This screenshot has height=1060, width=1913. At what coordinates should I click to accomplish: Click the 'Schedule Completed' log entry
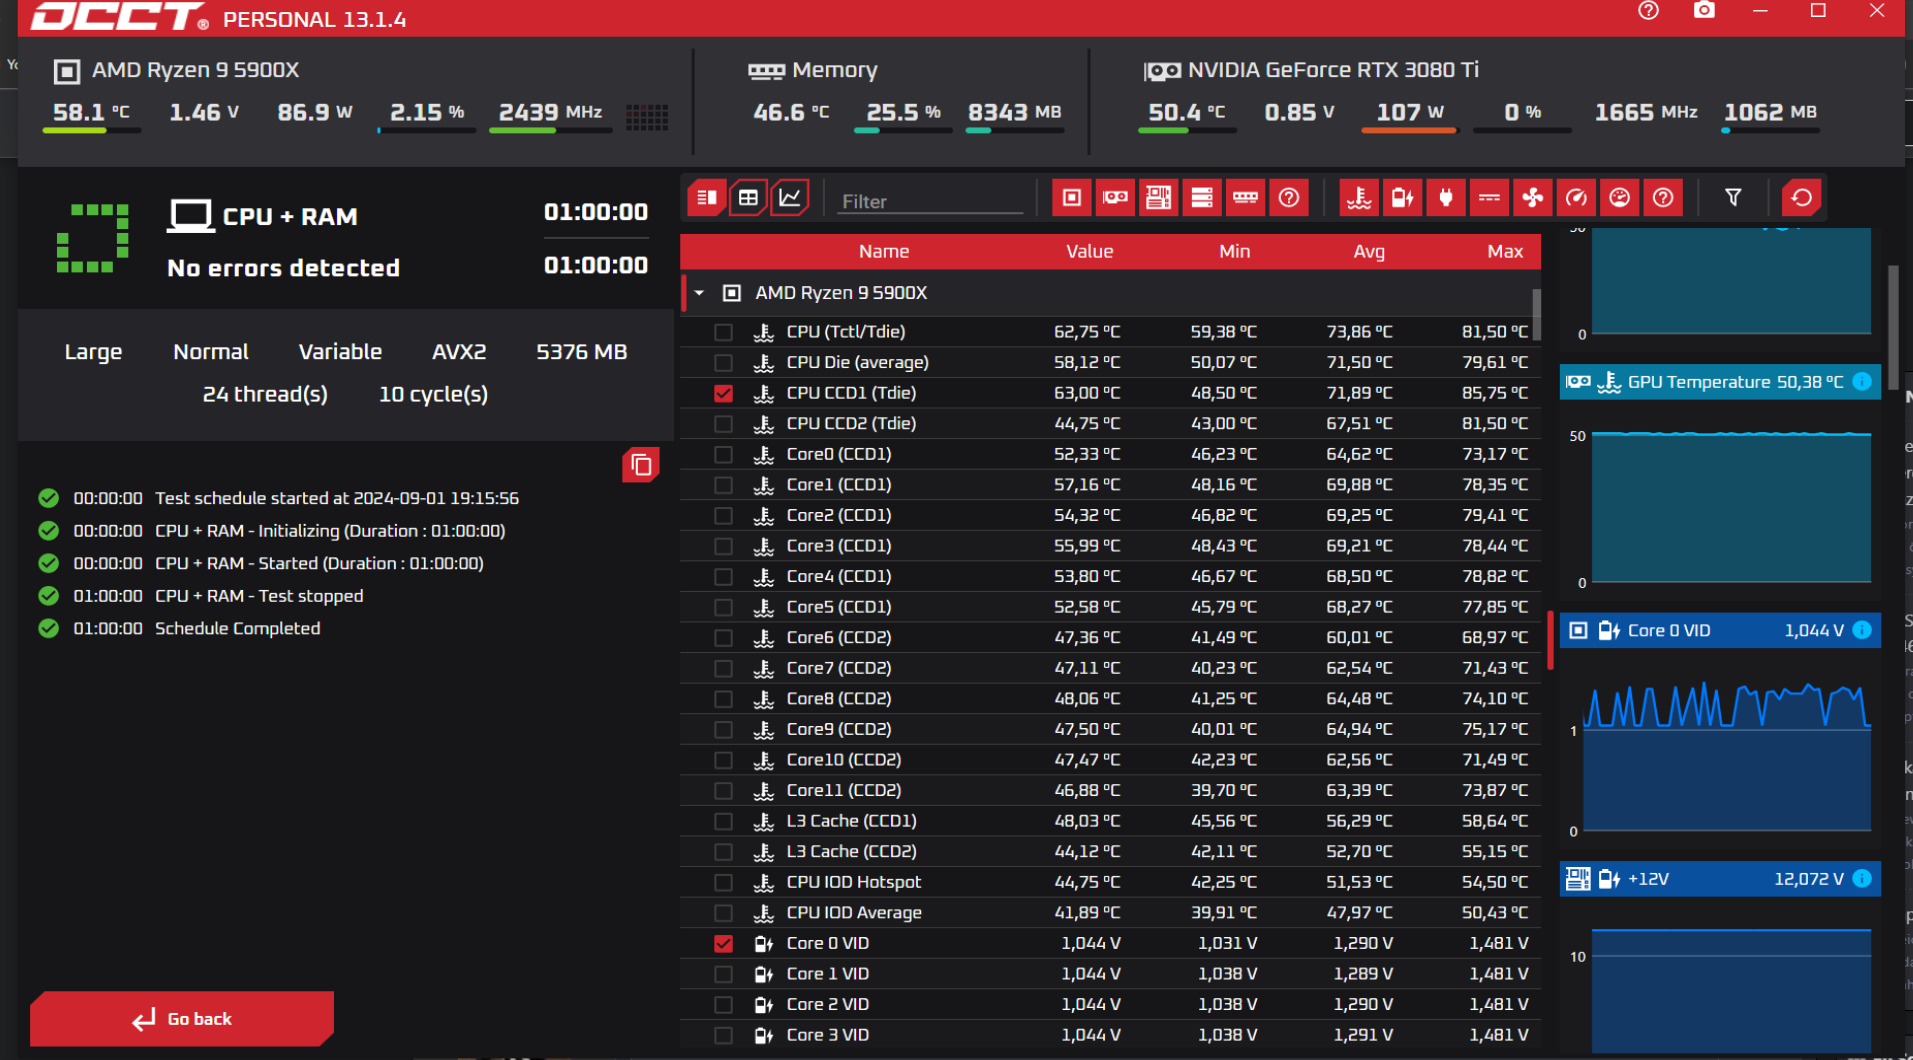237,628
